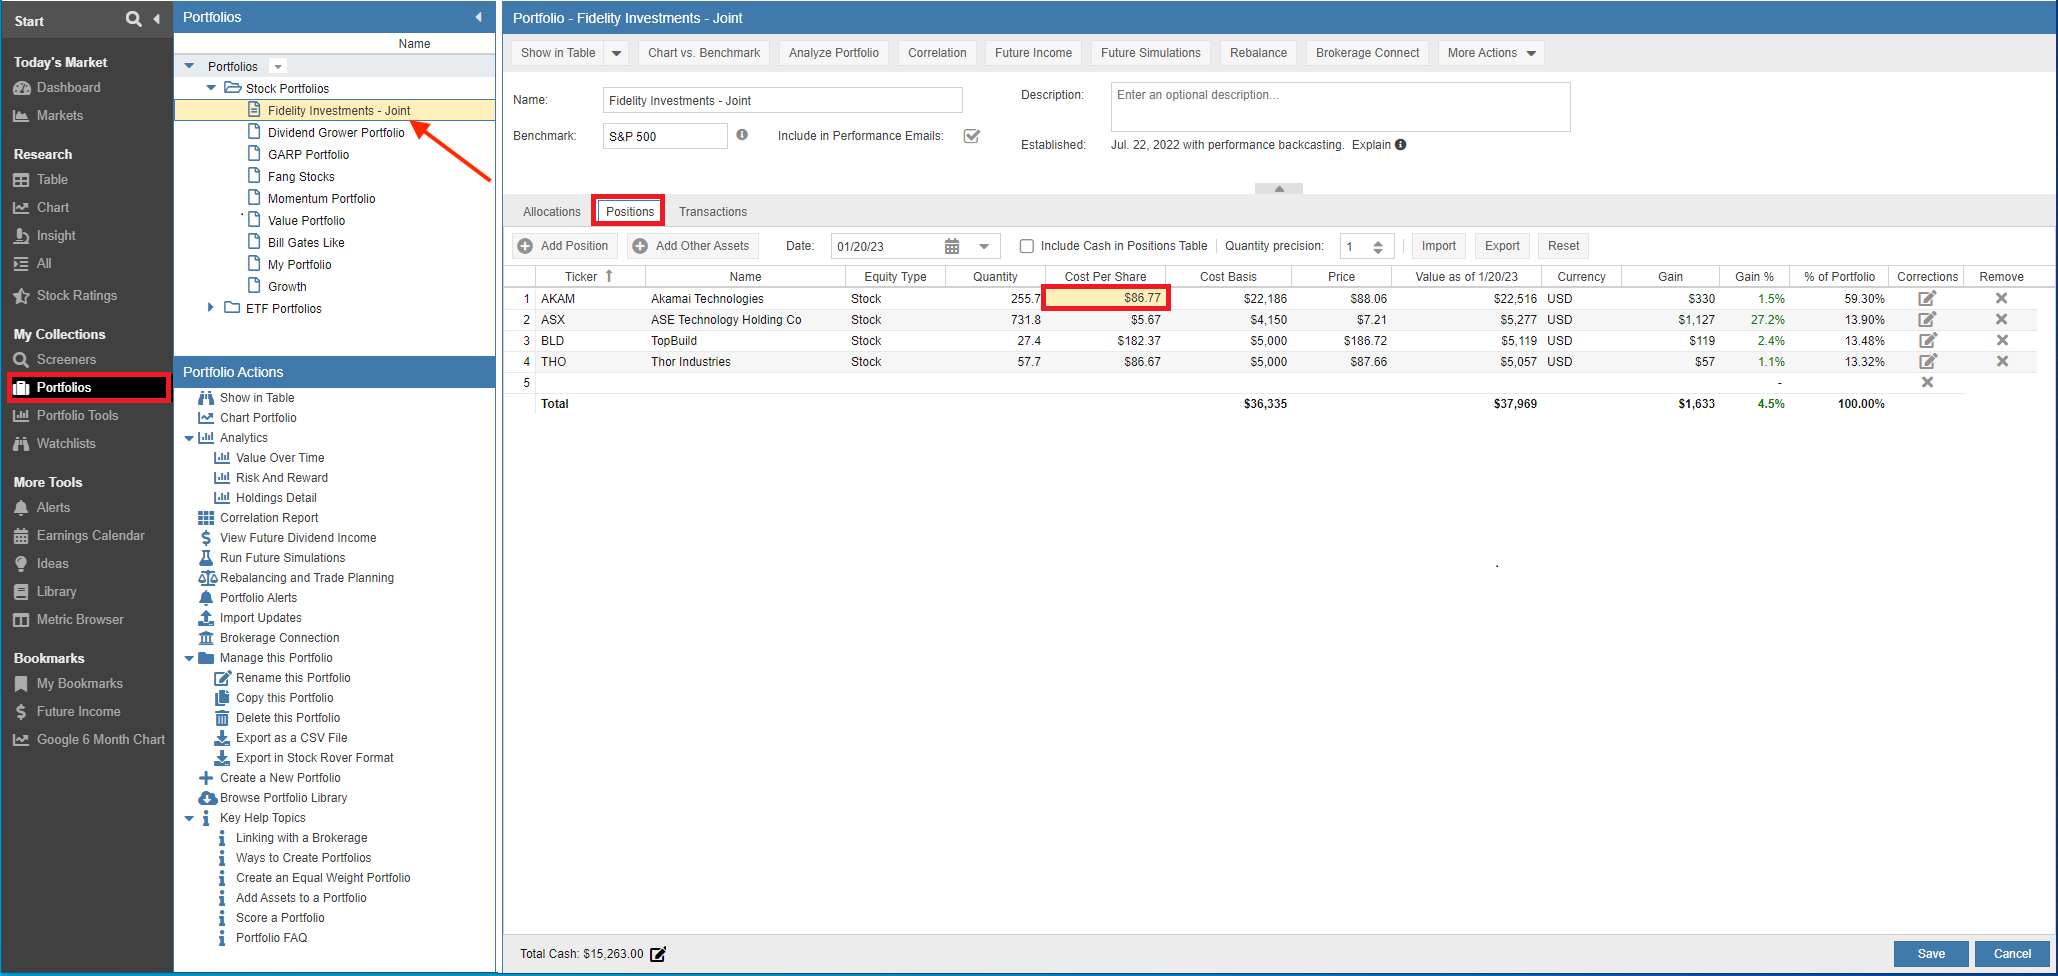Sort by the Ticker column header
2058x976 pixels.
(590, 277)
